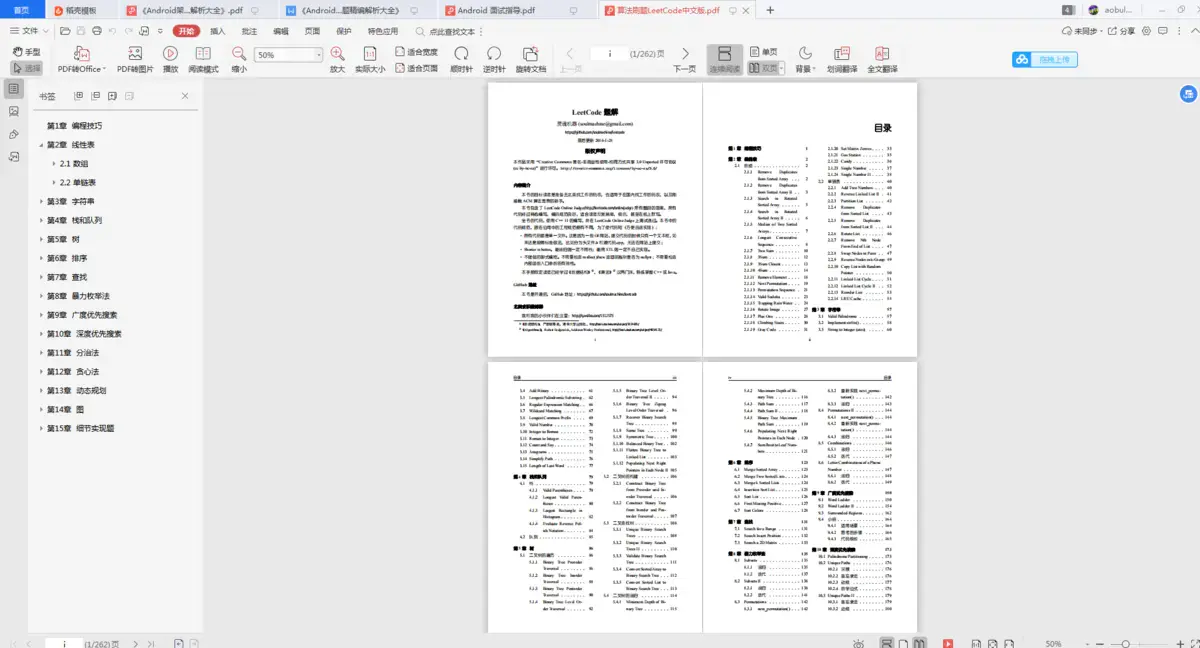Screen dimensions: 1200x648
Task: Click the expand all bookmarks icon
Action: click(78, 96)
